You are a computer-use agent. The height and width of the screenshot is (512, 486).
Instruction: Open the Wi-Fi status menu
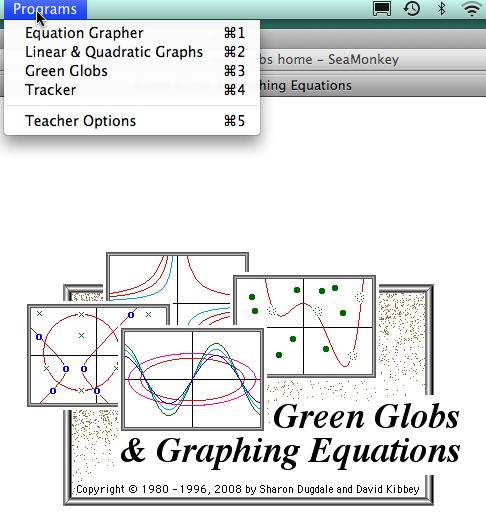pos(472,9)
